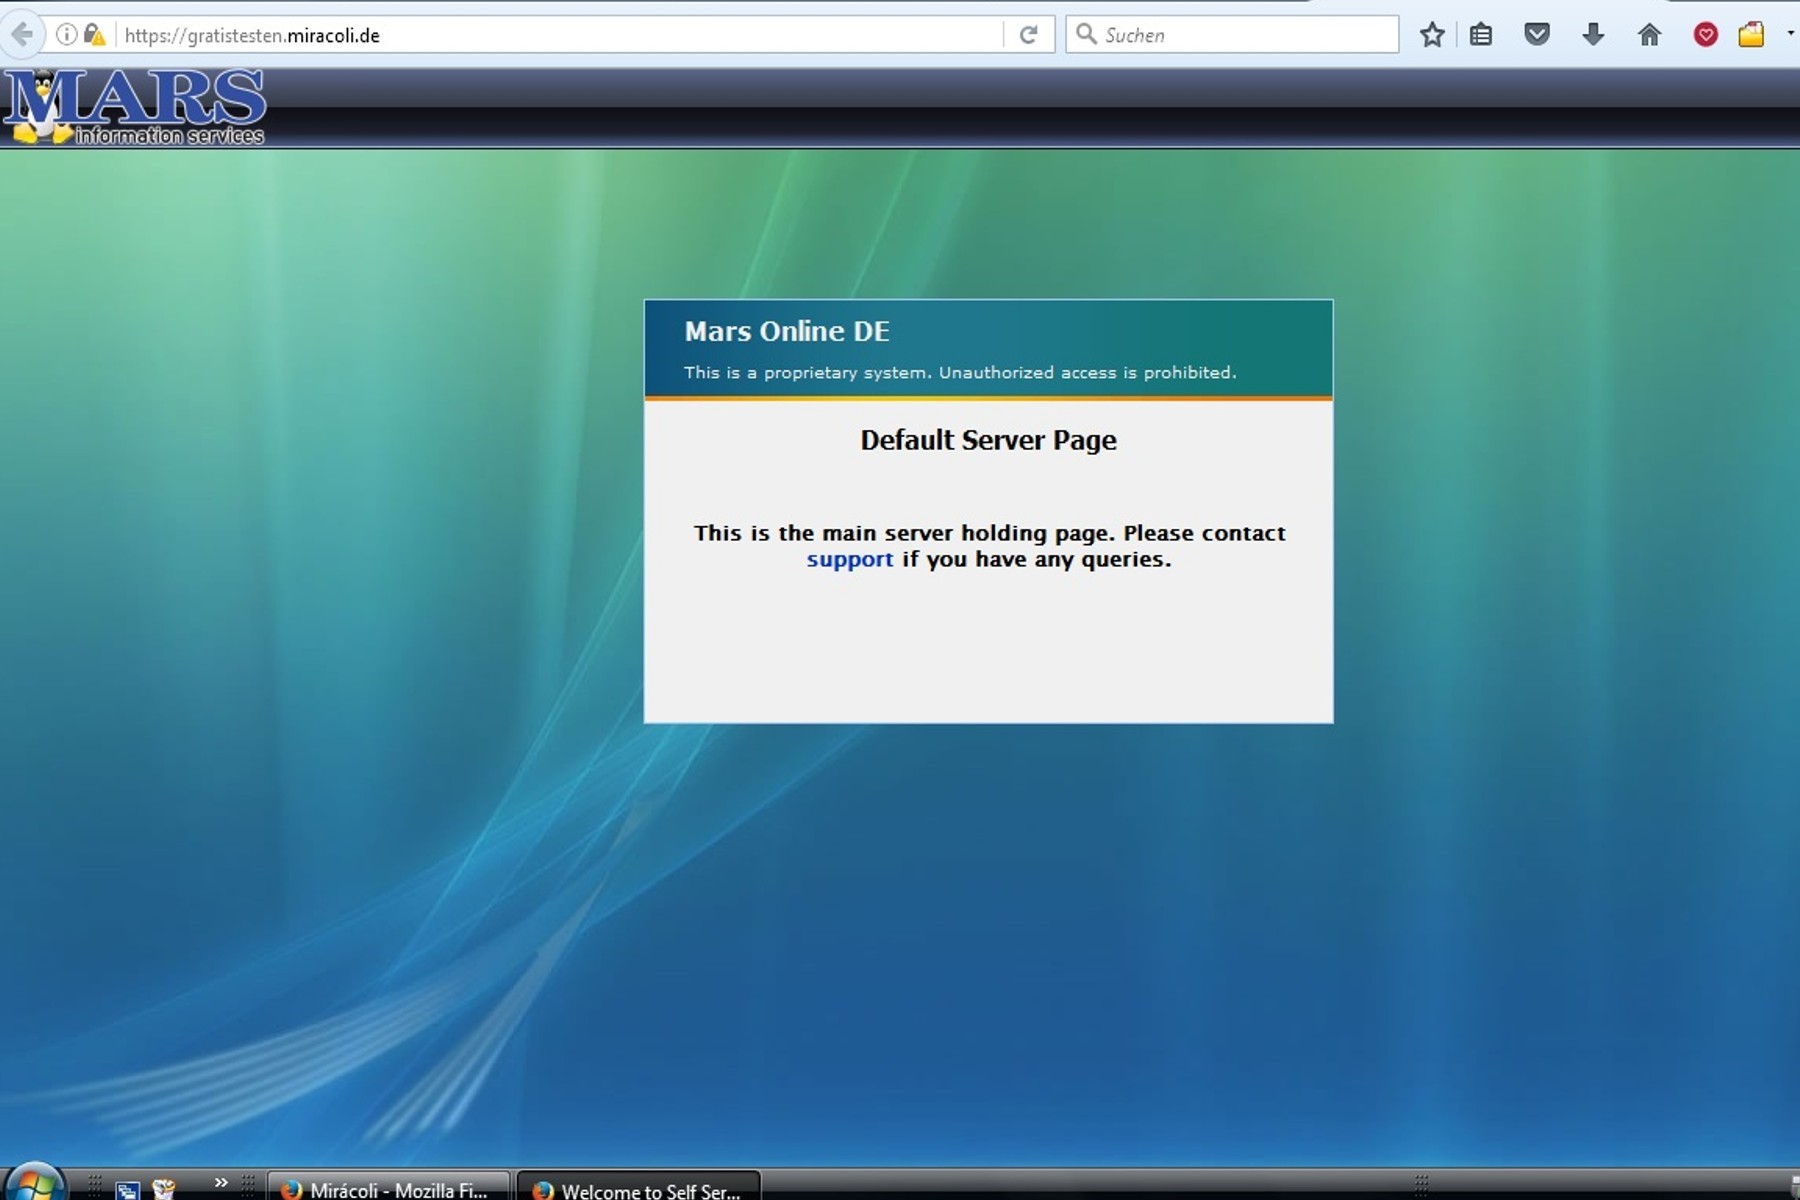Click the second quick launch icon beside switch-windows
The width and height of the screenshot is (1800, 1200).
tap(164, 1189)
